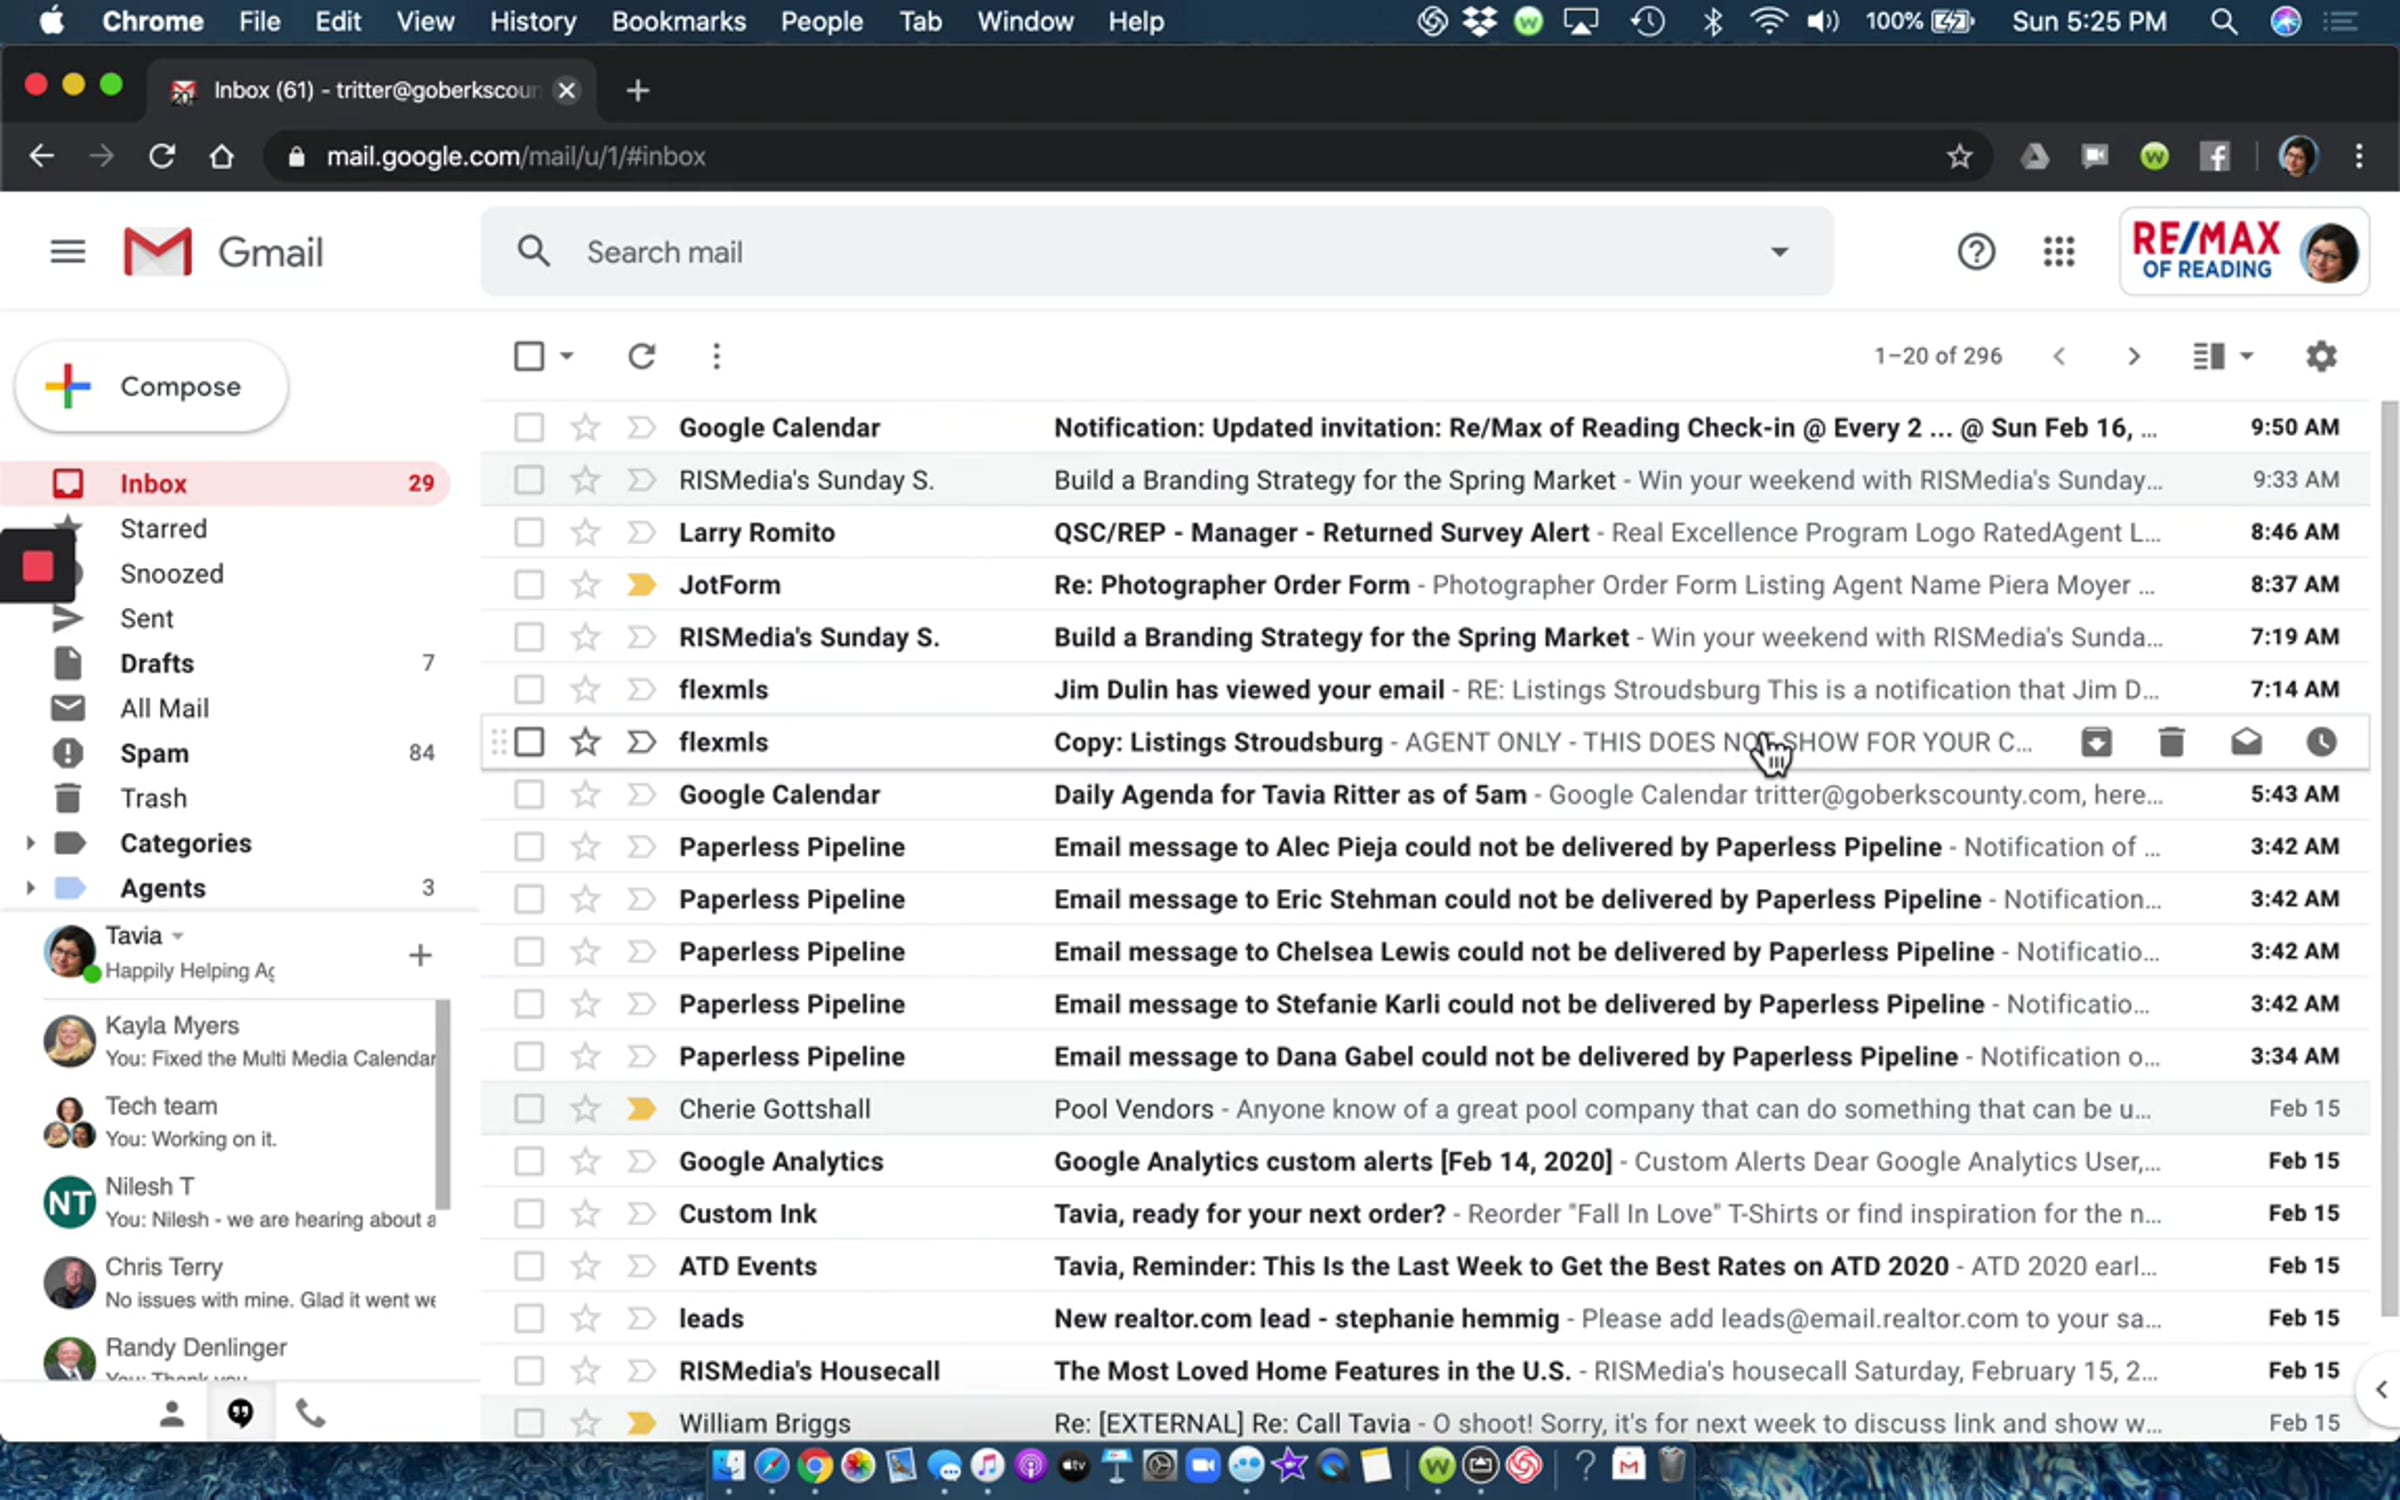Select the Cherie Gottshall email checkbox
Screen dimensions: 2400x1500
click(529, 1109)
